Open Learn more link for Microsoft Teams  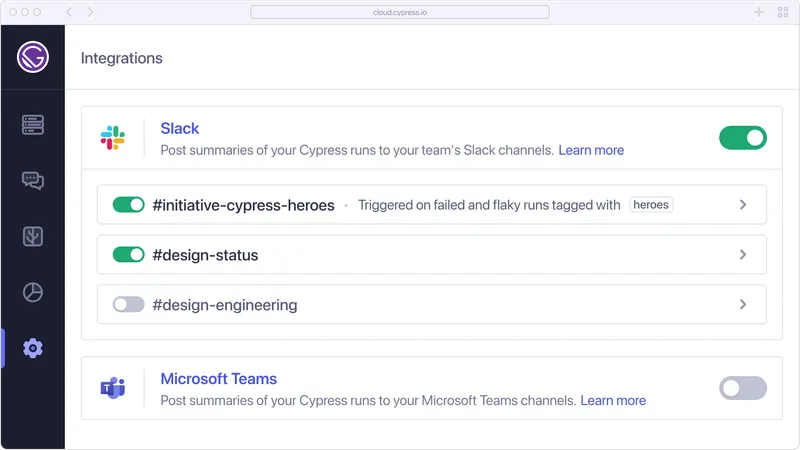613,401
